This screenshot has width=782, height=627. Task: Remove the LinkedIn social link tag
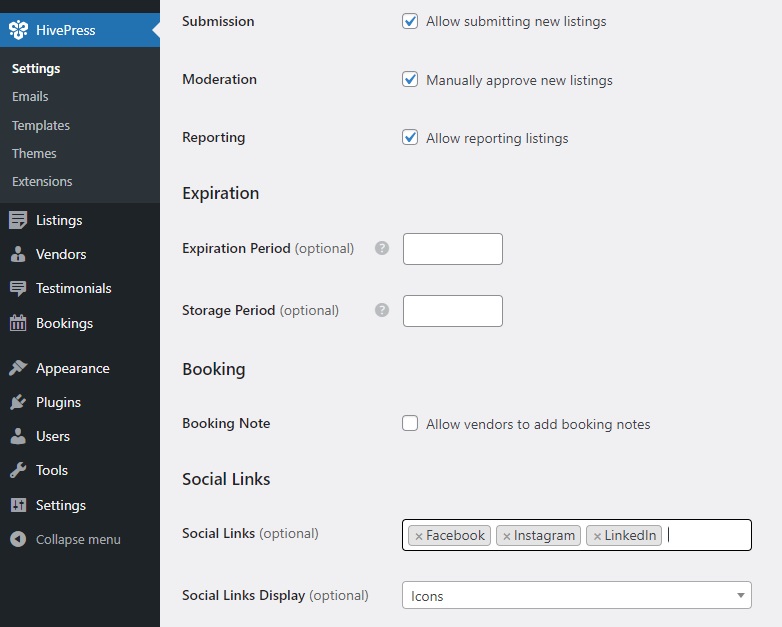click(597, 536)
